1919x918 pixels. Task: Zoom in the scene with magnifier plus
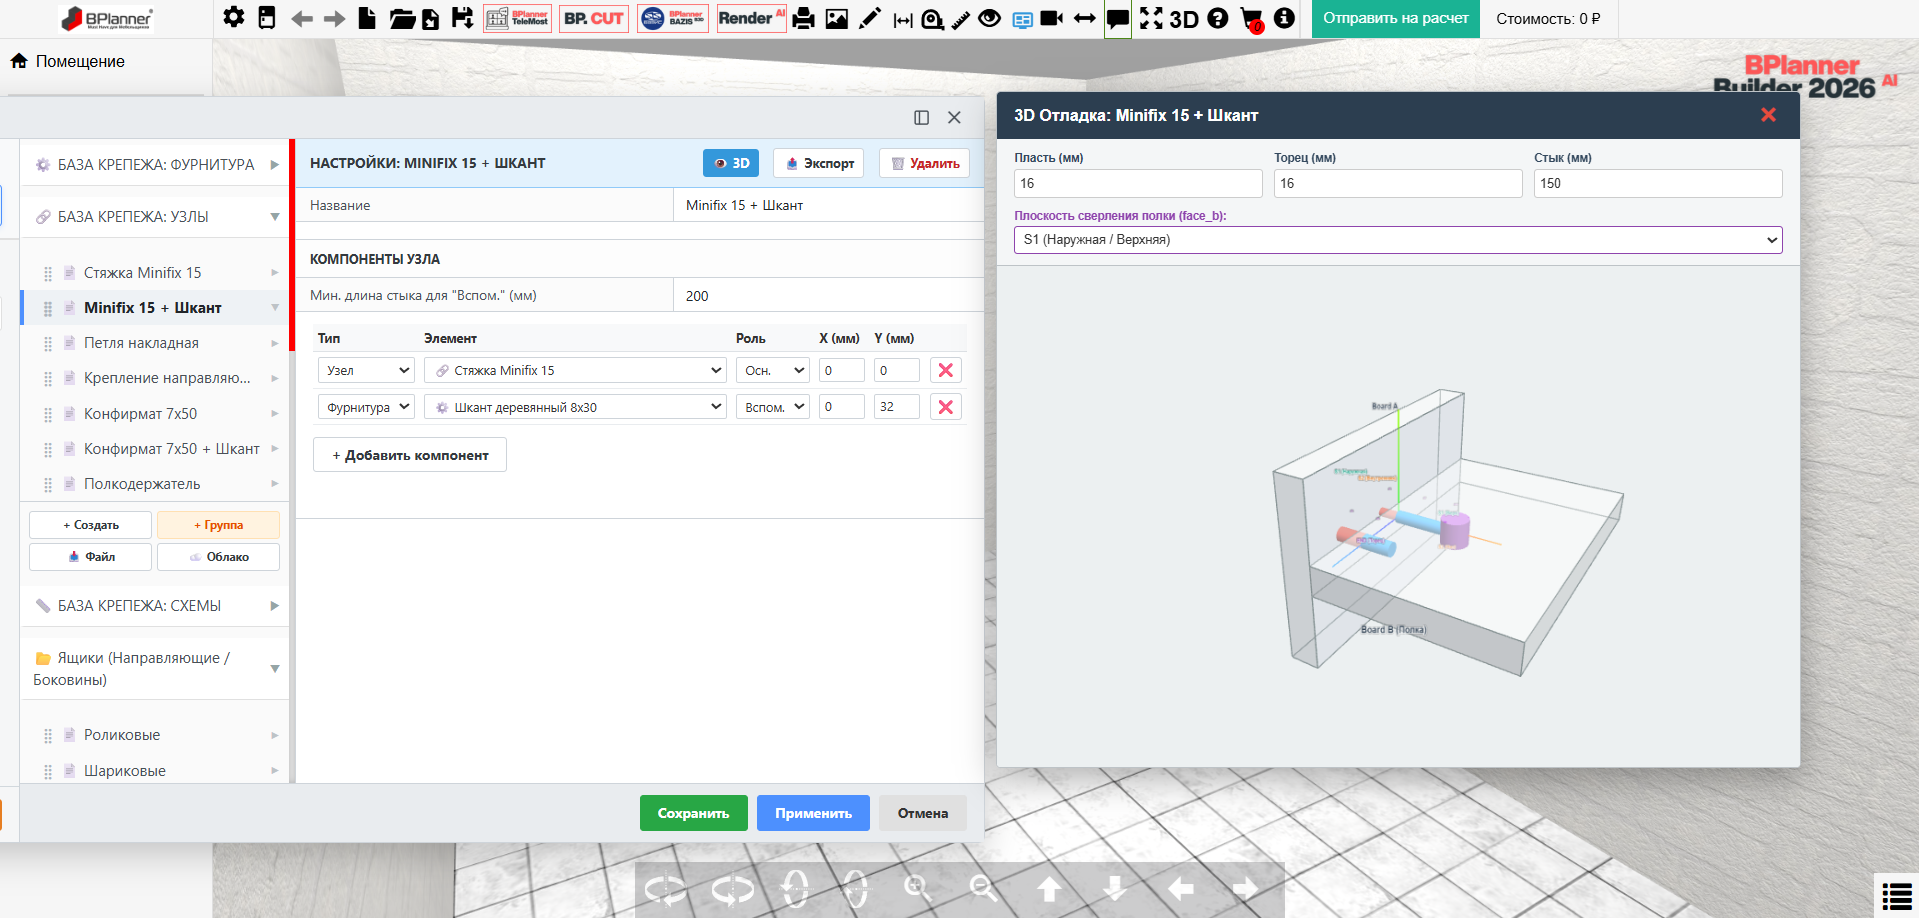918,888
